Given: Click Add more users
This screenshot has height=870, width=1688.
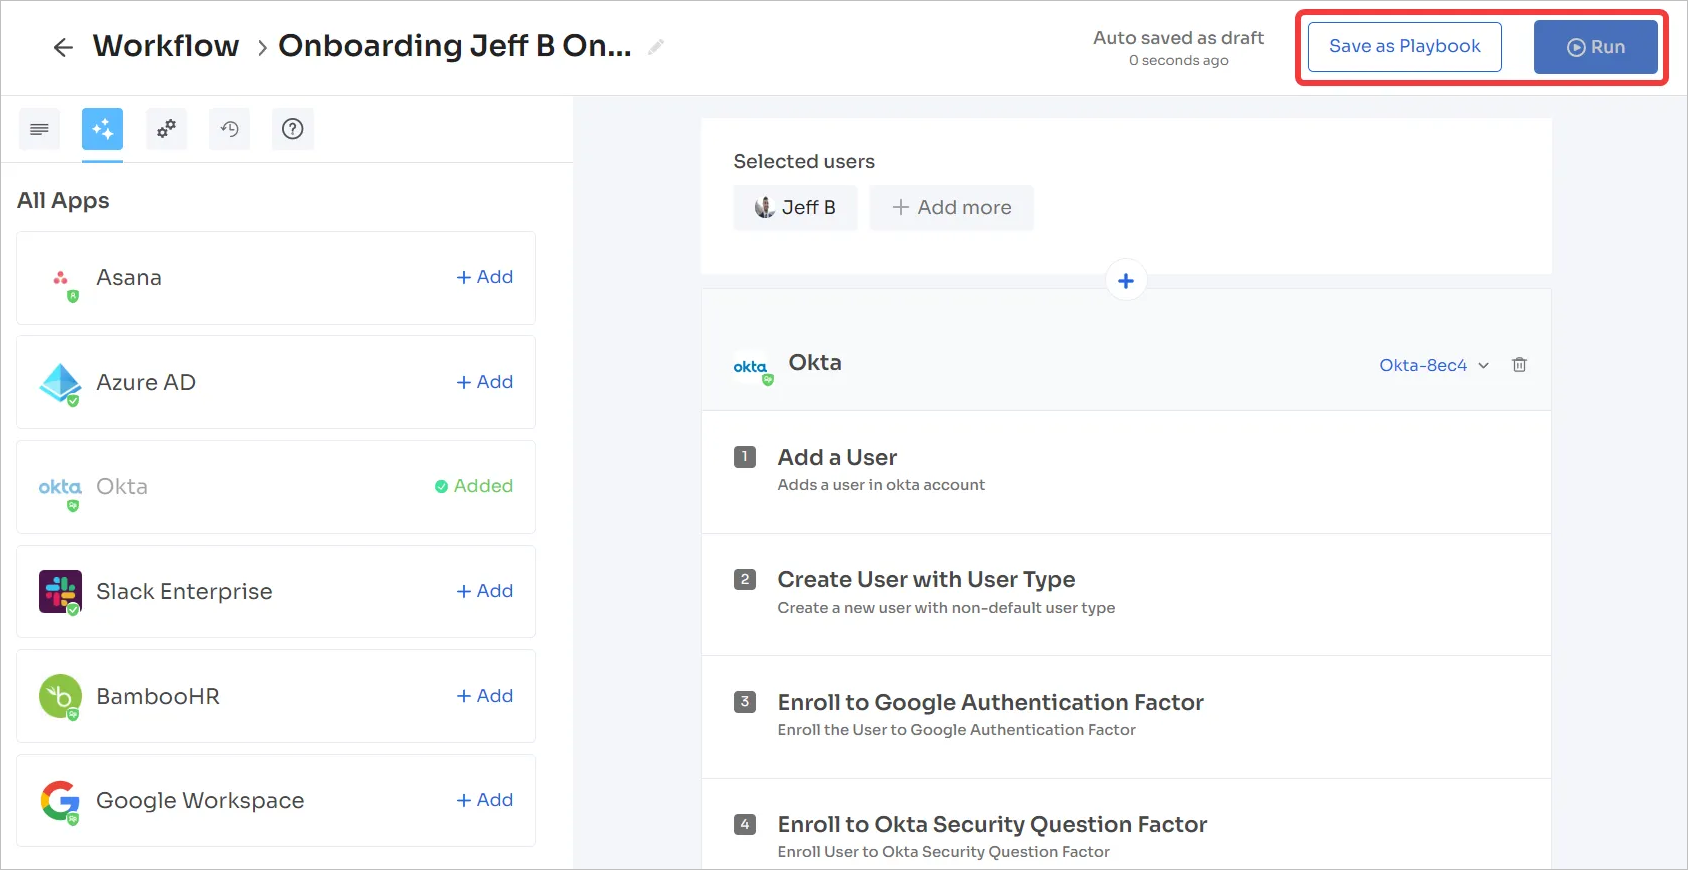Looking at the screenshot, I should [951, 207].
